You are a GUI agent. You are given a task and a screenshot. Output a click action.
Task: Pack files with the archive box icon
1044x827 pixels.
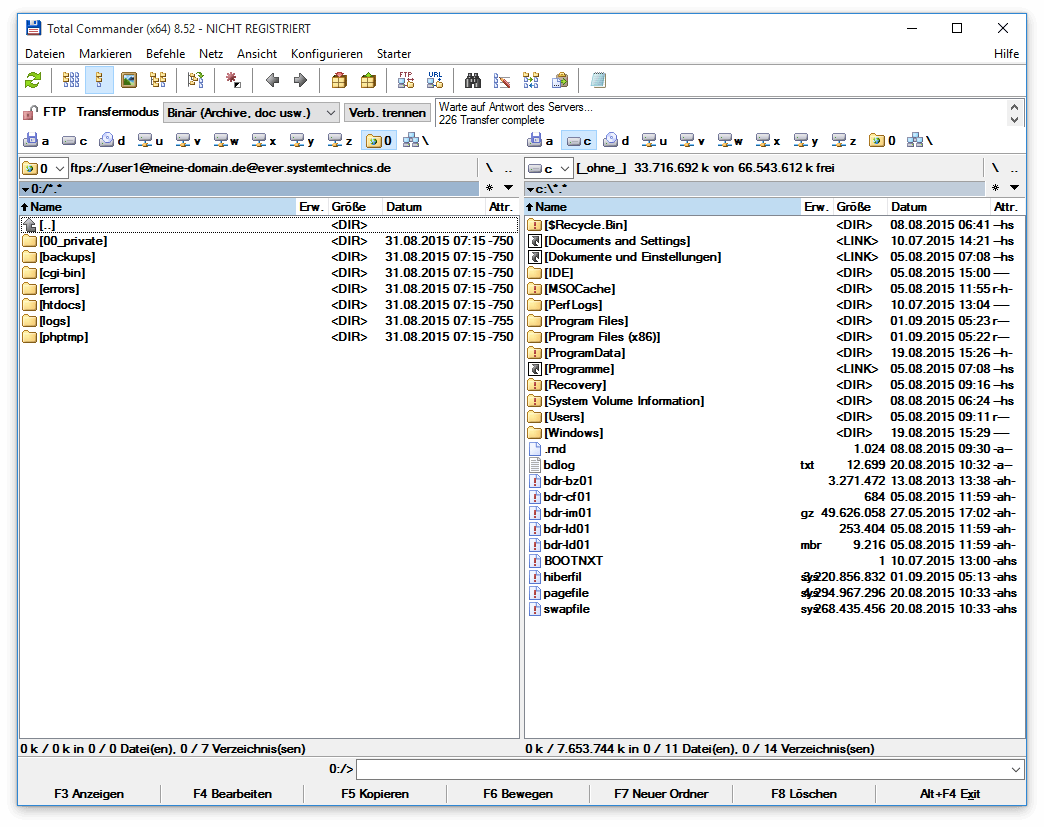(x=339, y=81)
